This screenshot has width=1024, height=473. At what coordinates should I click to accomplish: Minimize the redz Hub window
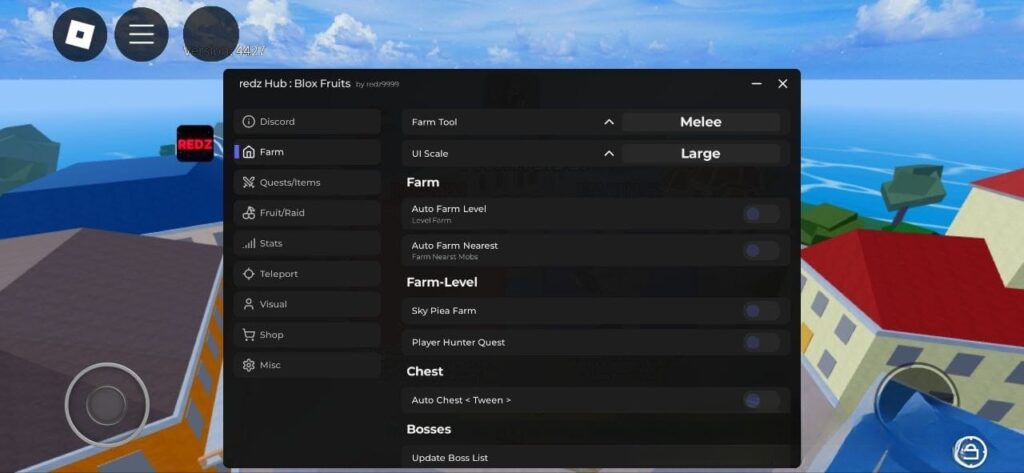[756, 84]
